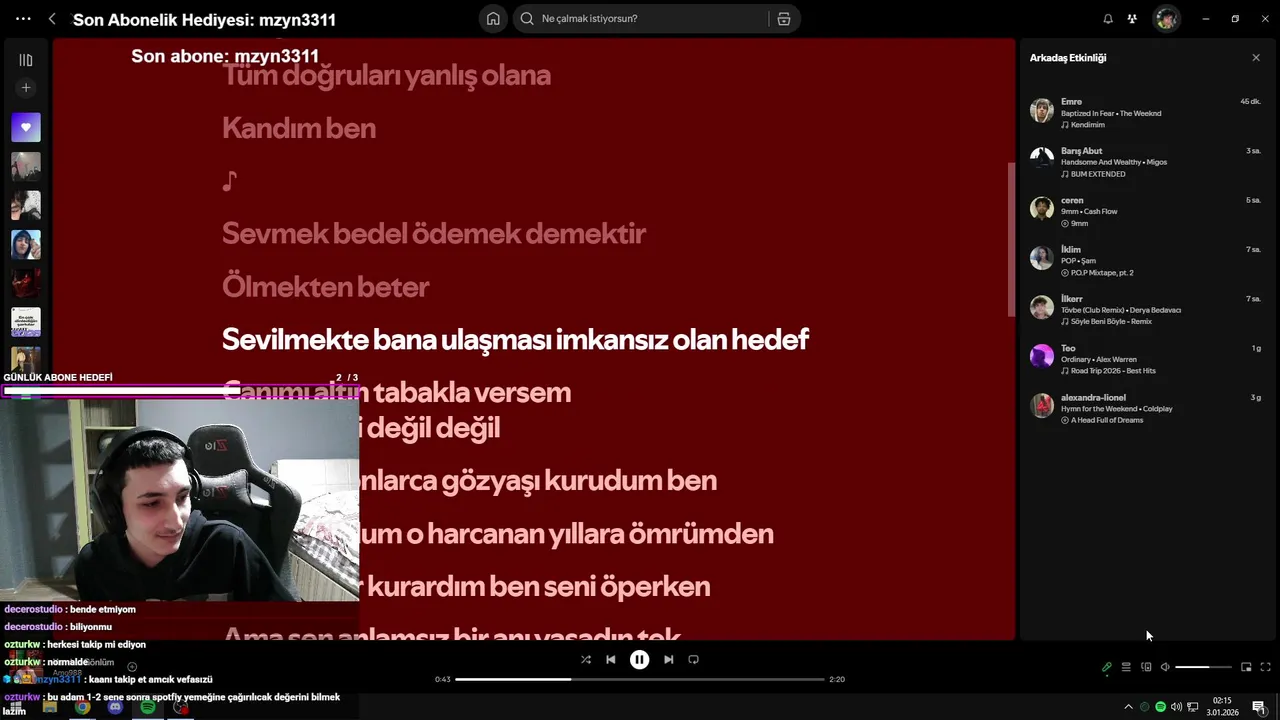The height and width of the screenshot is (720, 1280).
Task: Close the Arkadaş Etkinliği panel
Action: [1256, 58]
